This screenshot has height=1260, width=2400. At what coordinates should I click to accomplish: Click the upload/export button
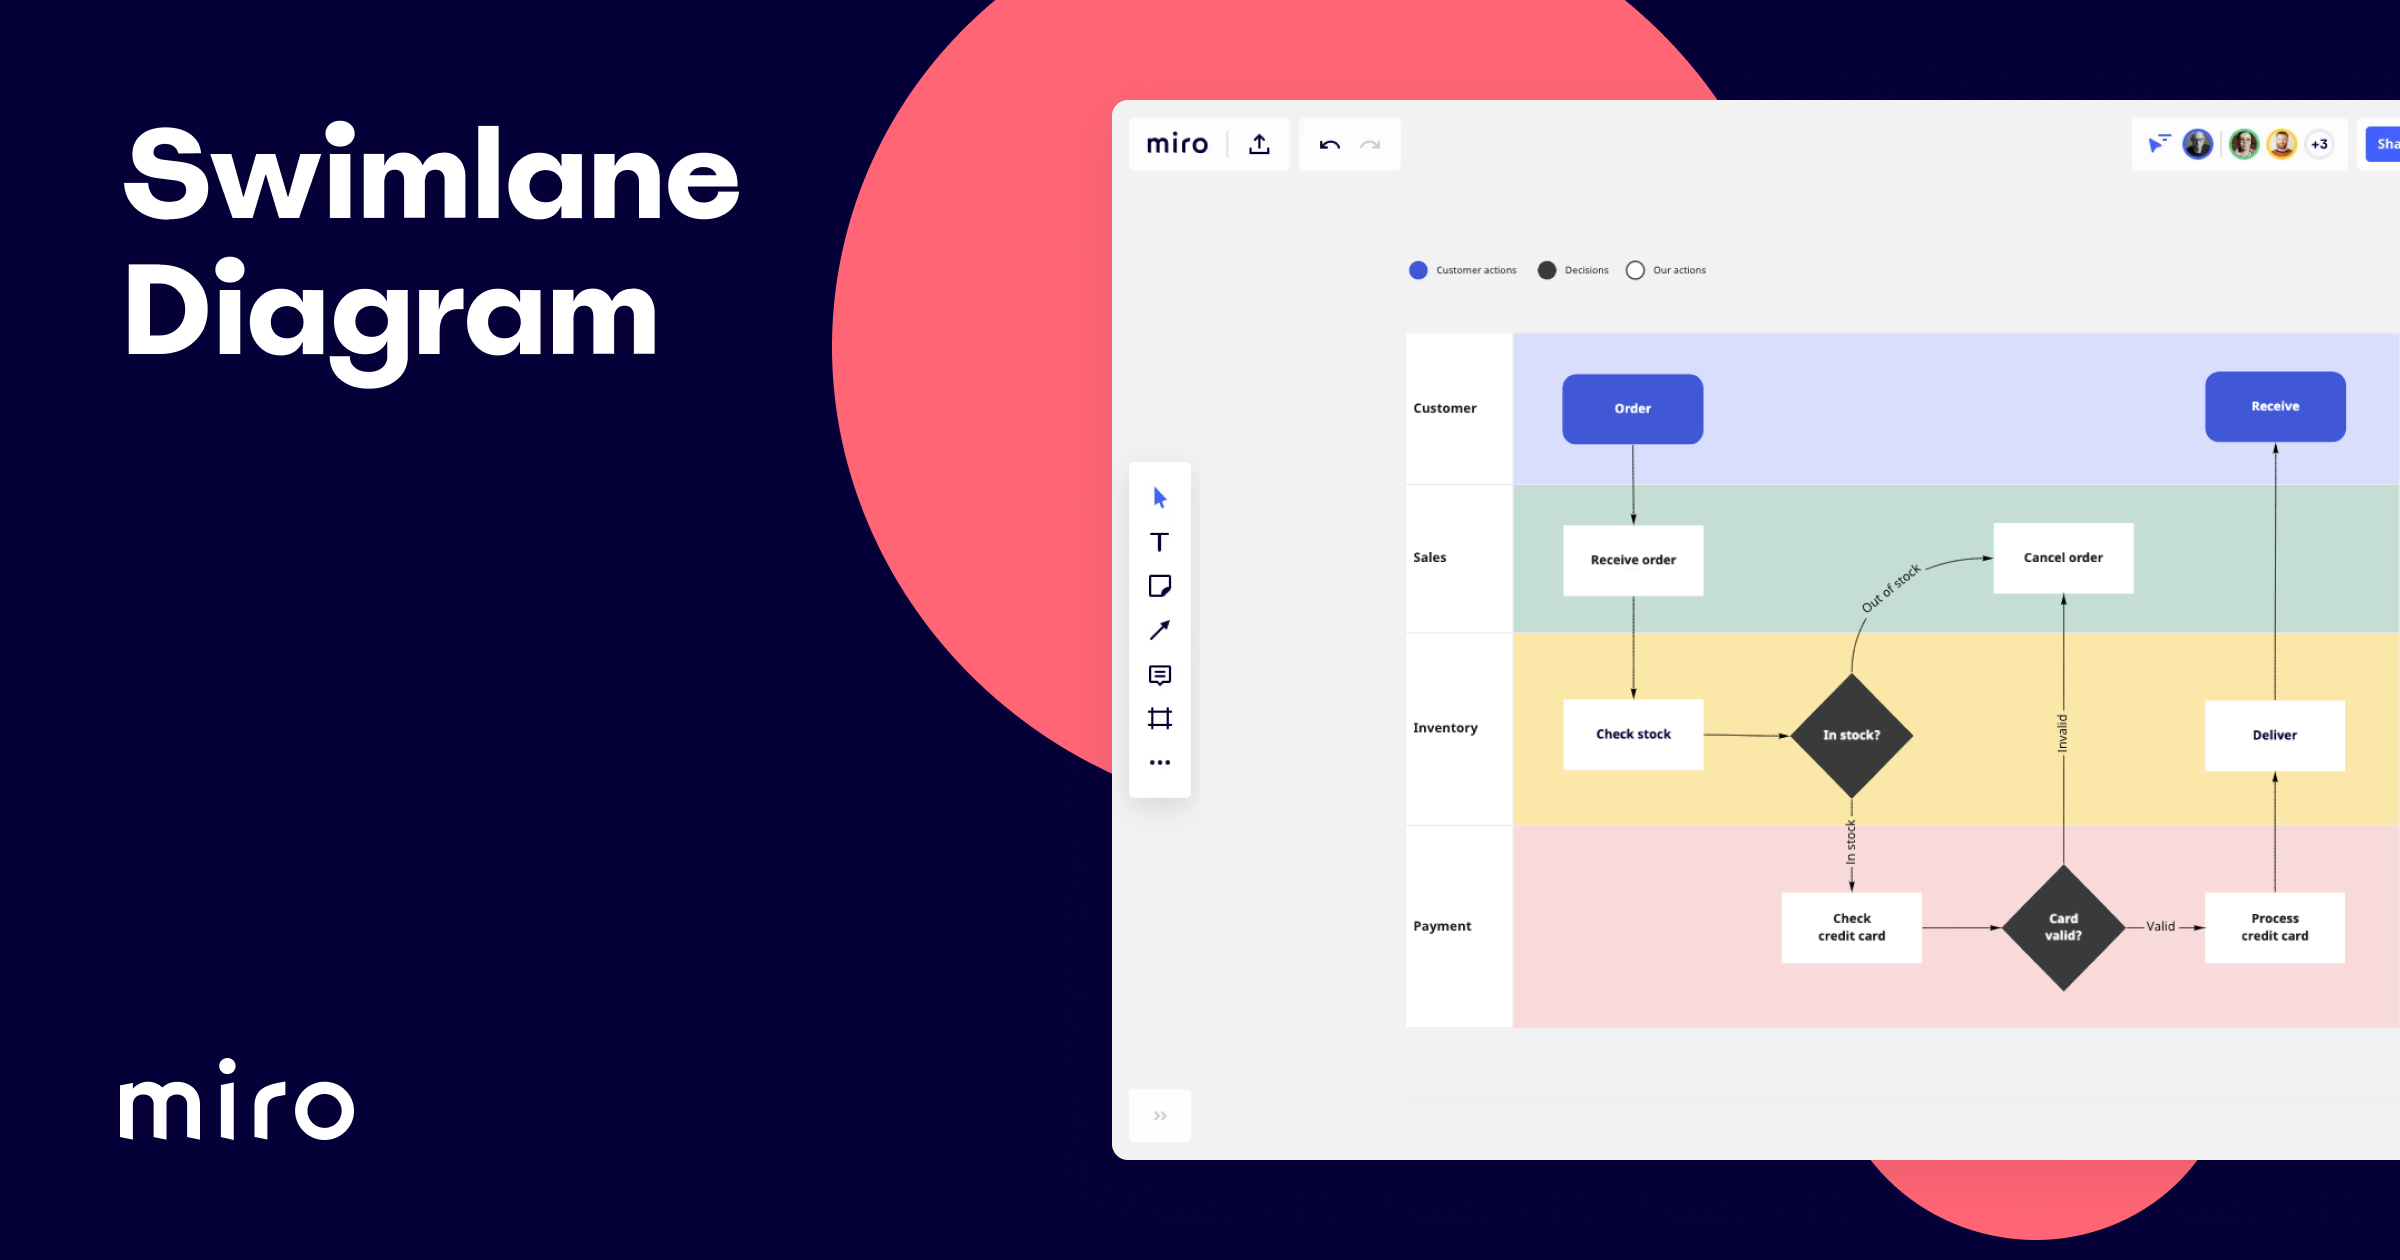tap(1262, 144)
